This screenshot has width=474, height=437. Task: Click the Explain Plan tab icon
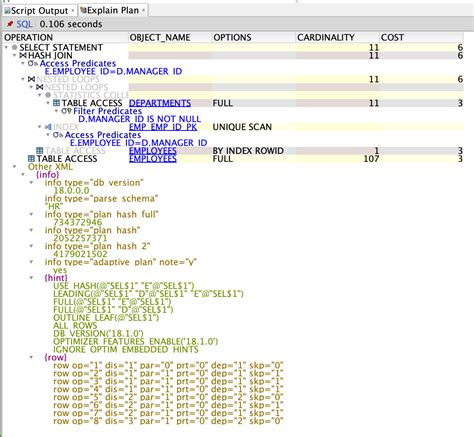point(83,10)
